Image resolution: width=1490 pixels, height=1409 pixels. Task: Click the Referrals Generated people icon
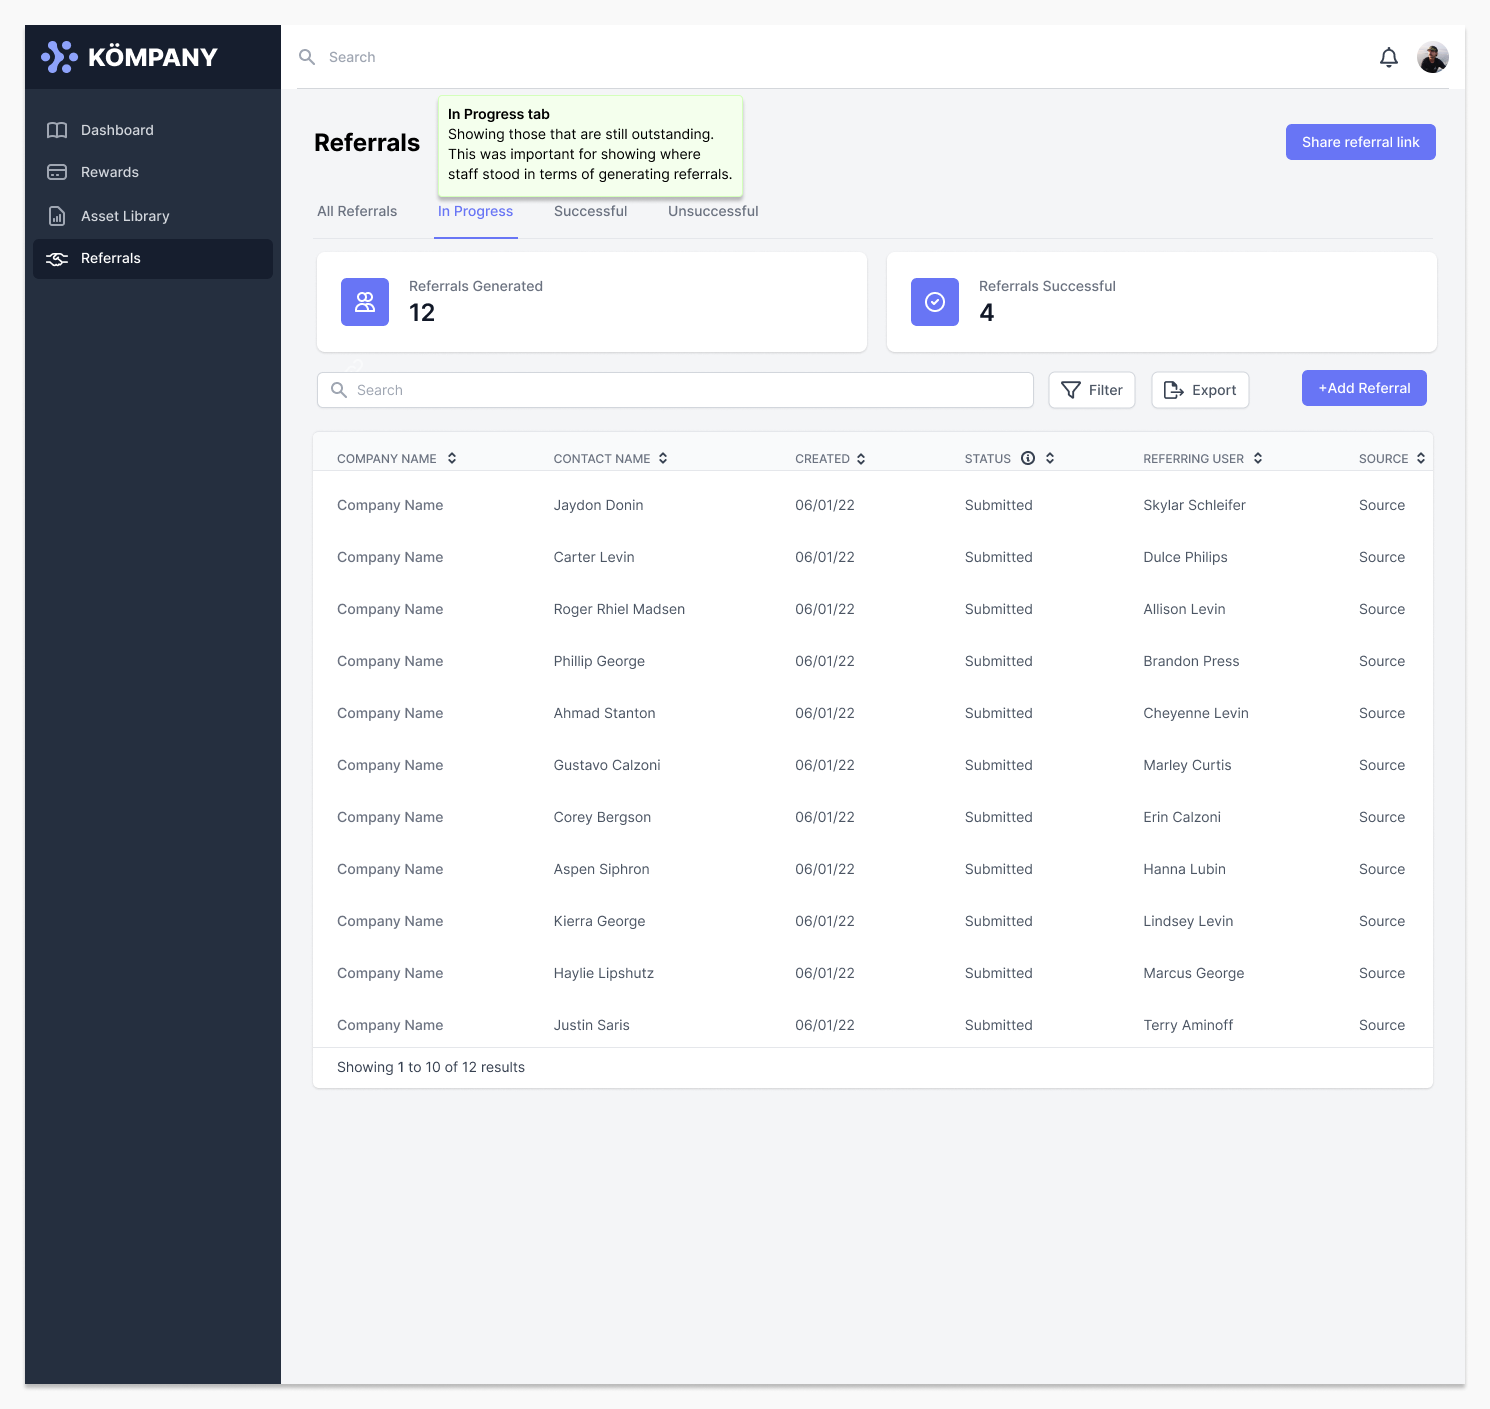[x=365, y=302]
